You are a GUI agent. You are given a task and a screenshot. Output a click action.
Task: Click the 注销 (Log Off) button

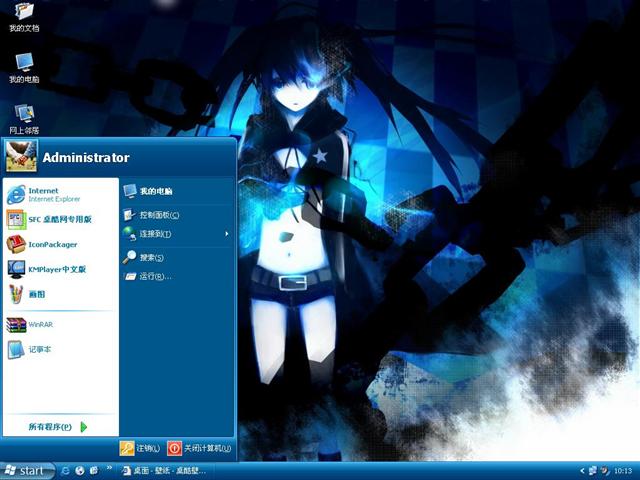(140, 448)
